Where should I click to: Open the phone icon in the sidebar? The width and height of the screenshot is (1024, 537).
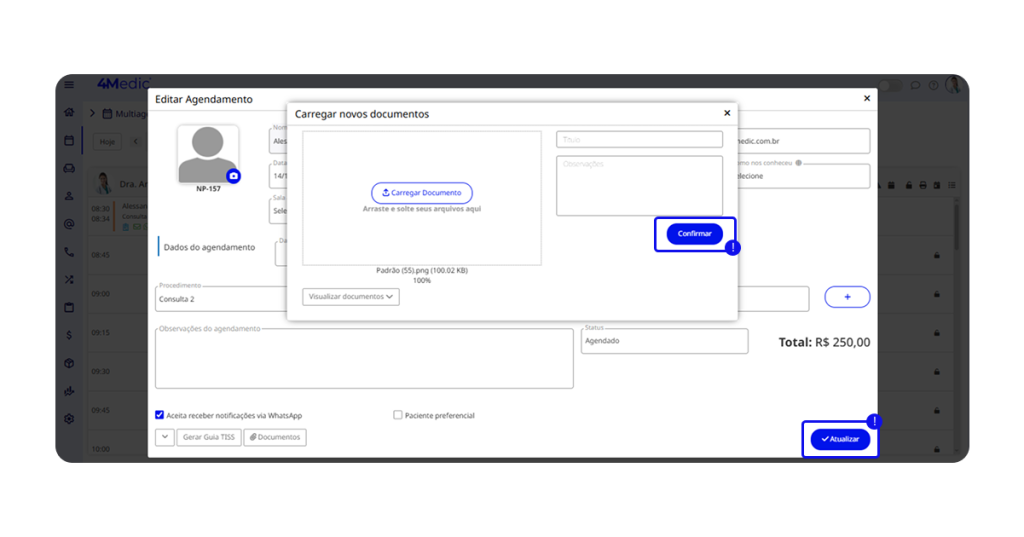point(69,252)
